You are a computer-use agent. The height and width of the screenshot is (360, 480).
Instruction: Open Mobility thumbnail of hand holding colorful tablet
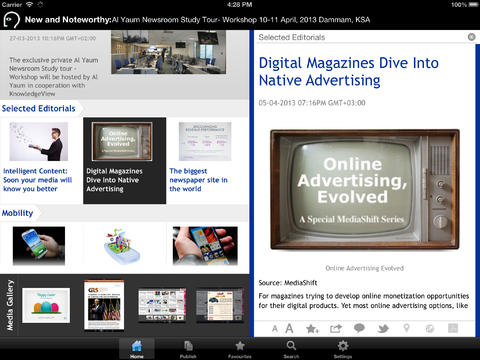(x=205, y=246)
